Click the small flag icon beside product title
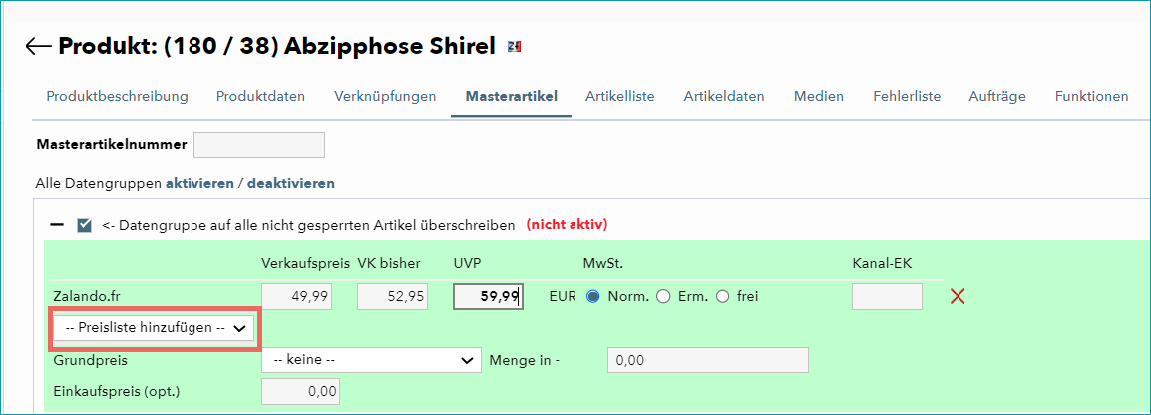The width and height of the screenshot is (1151, 415). 515,47
